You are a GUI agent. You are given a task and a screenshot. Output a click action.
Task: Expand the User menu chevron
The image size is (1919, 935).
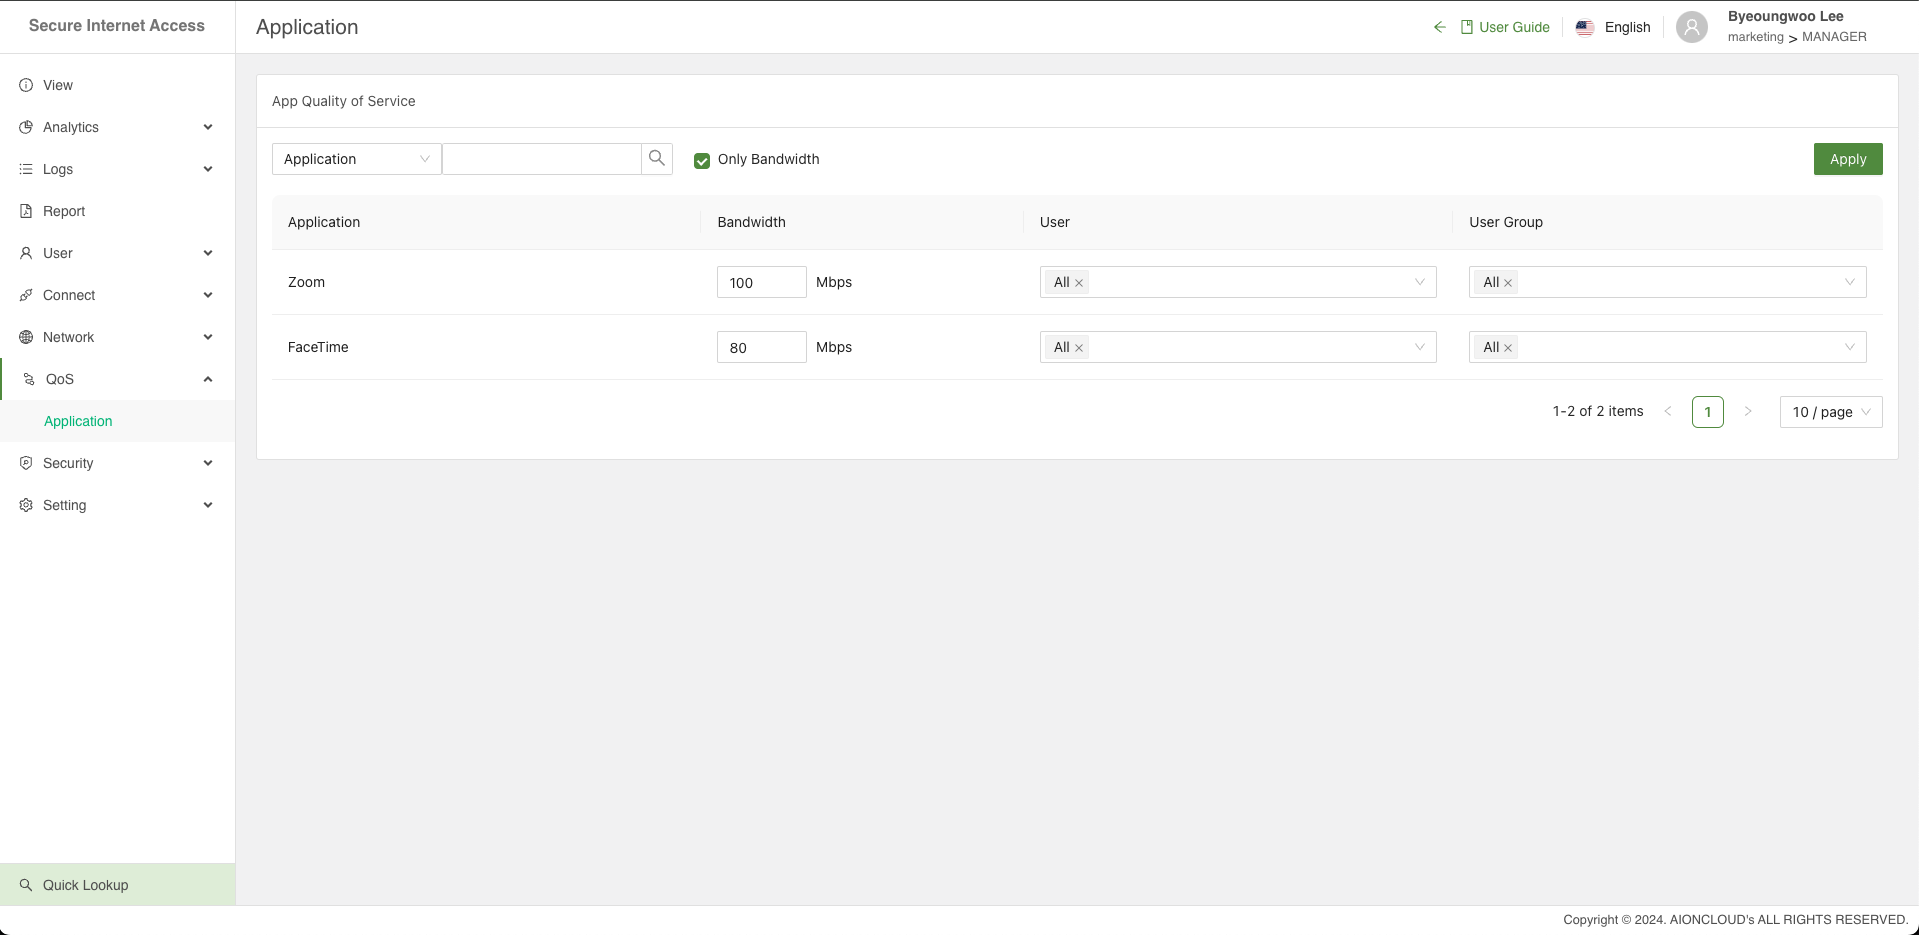click(208, 253)
